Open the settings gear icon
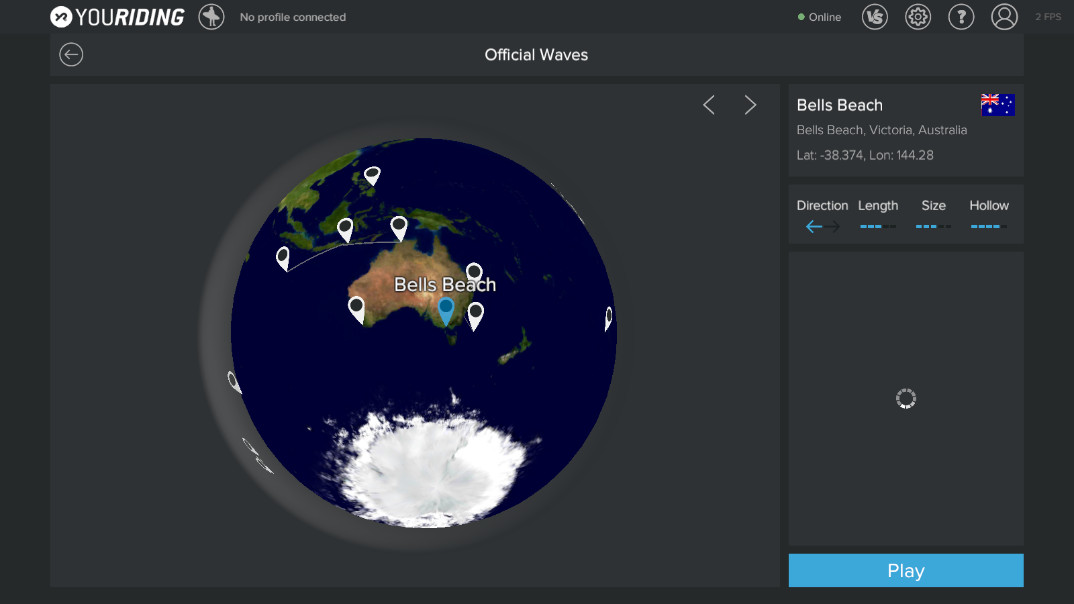Viewport: 1074px width, 604px height. pos(917,17)
